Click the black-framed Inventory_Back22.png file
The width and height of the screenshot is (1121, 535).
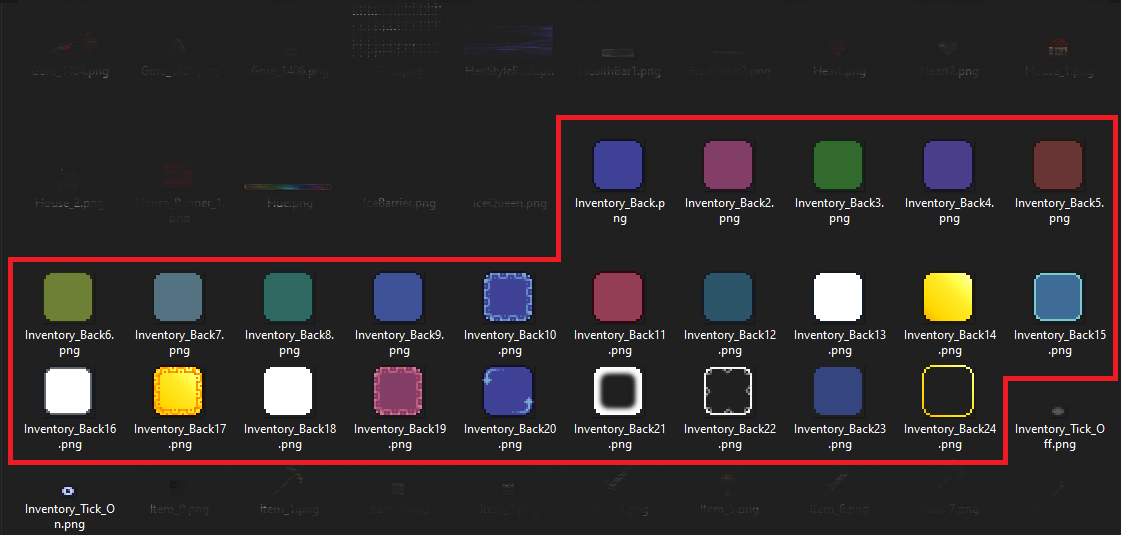click(x=728, y=391)
